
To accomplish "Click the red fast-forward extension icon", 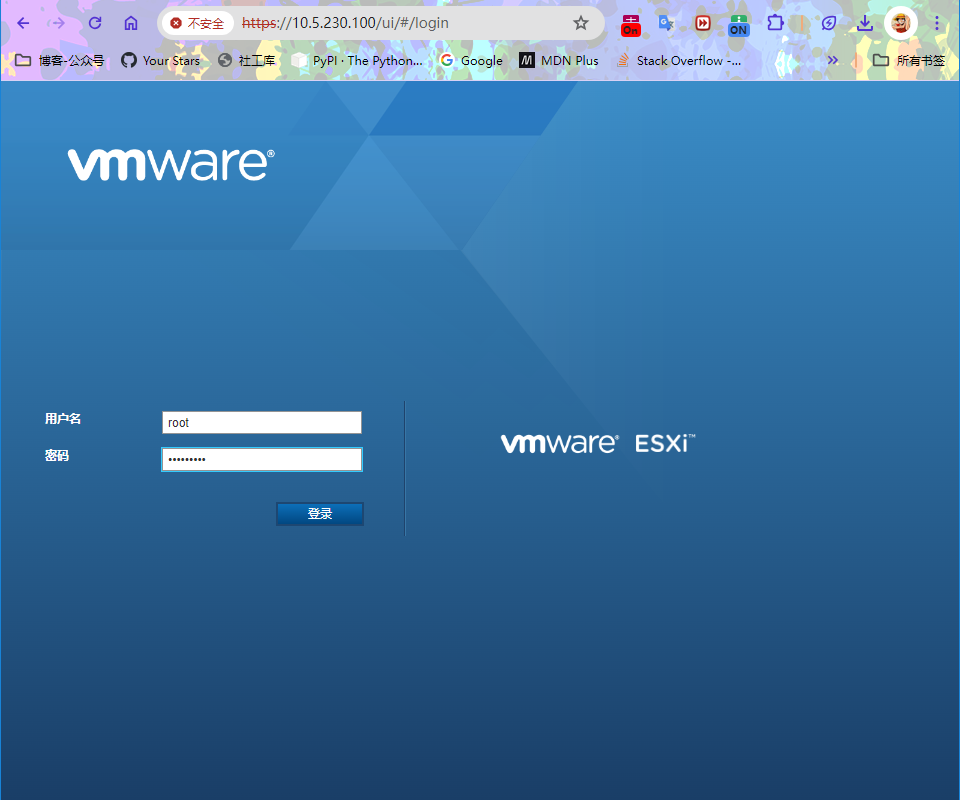I will [702, 23].
